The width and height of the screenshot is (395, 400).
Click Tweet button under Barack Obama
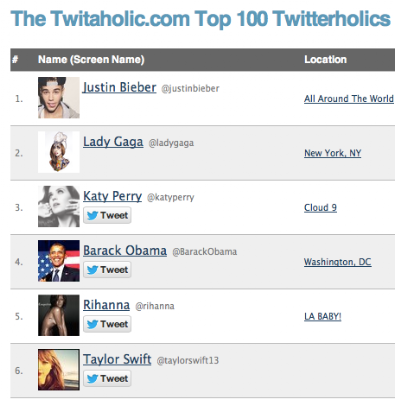(x=107, y=270)
